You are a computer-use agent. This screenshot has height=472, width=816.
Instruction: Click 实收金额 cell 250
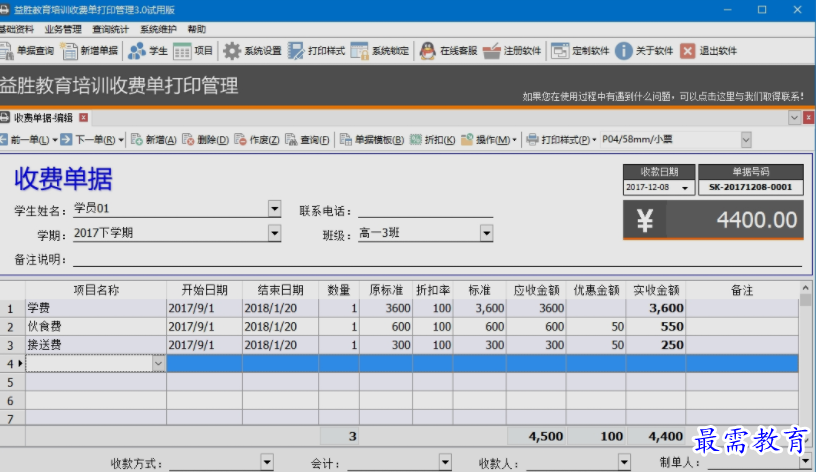tap(656, 345)
